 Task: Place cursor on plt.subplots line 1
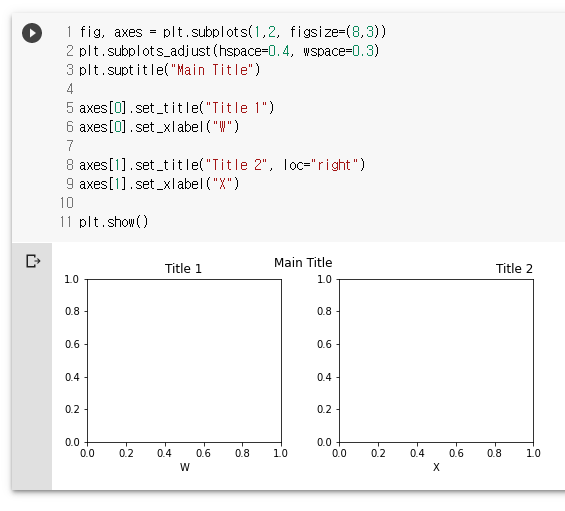coord(232,32)
